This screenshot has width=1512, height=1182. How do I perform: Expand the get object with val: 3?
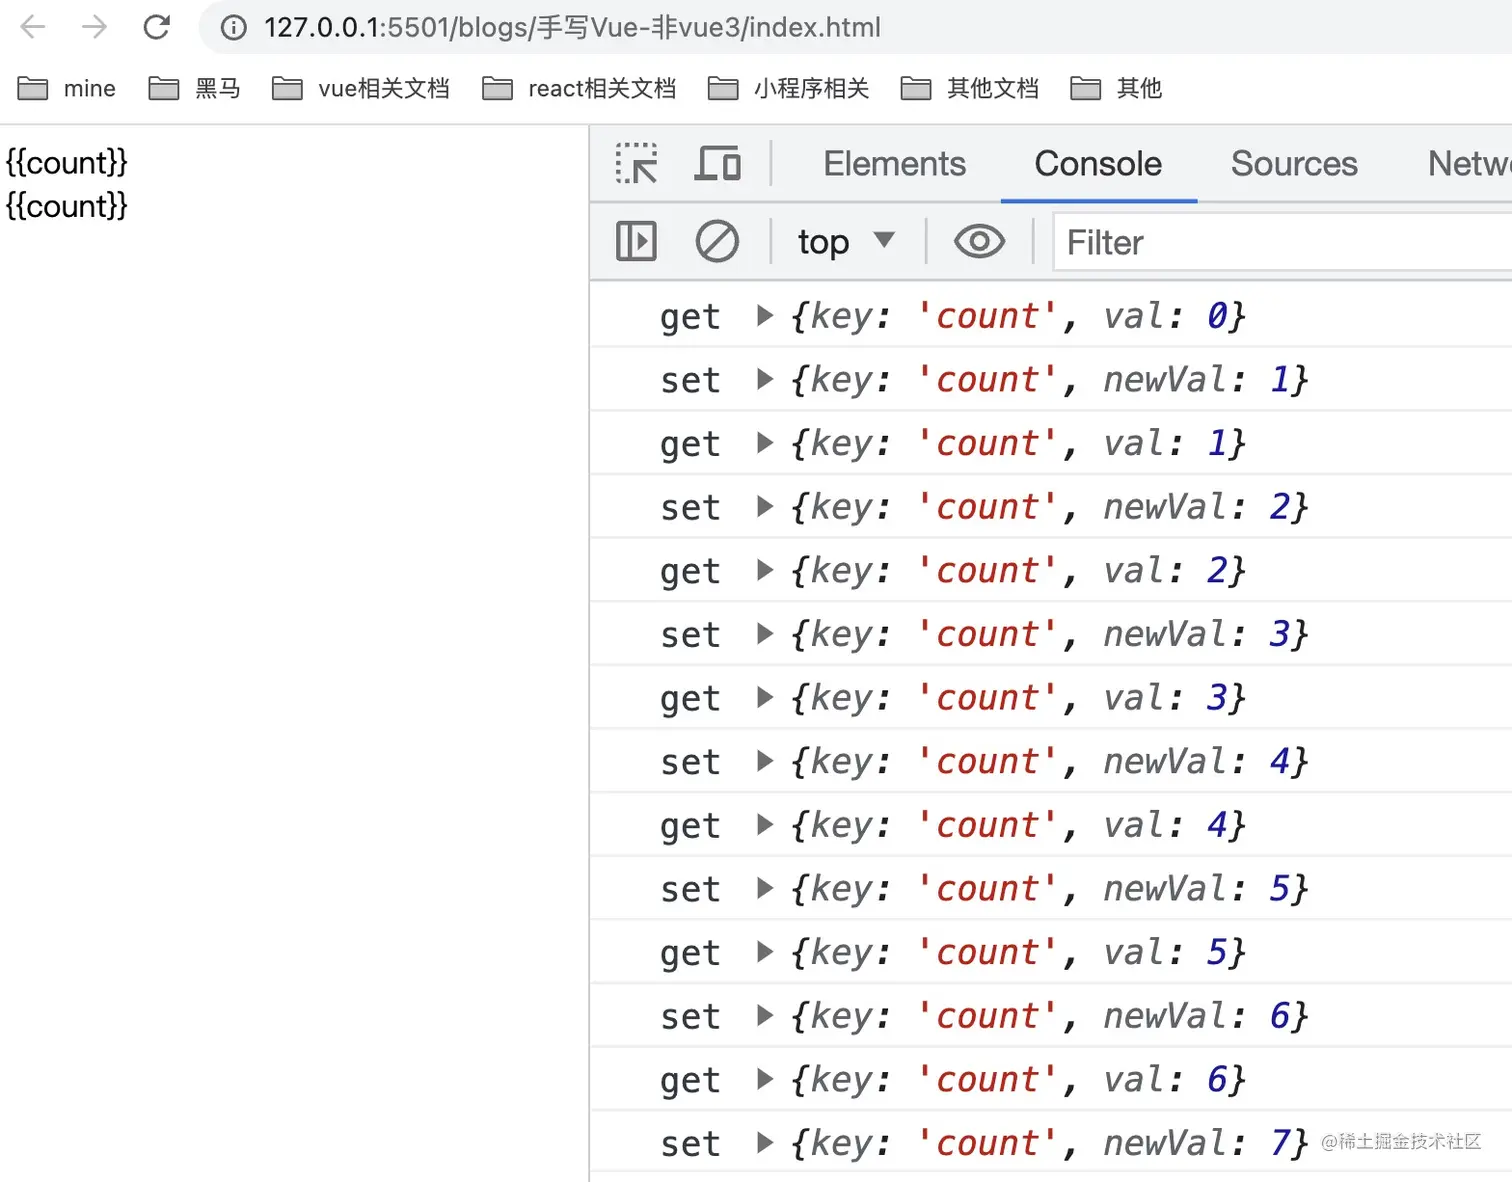pos(765,698)
